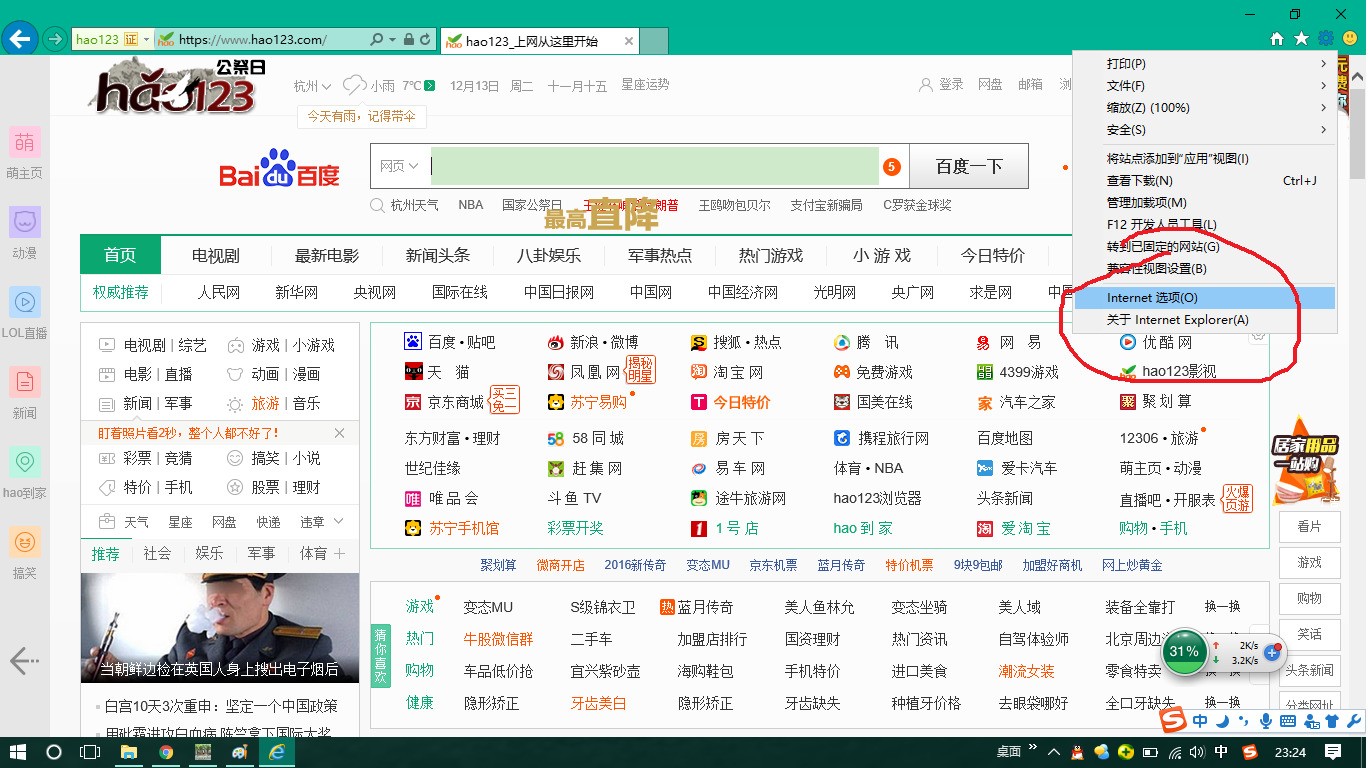
Task: Click into the Baidu search input field
Action: coord(655,167)
